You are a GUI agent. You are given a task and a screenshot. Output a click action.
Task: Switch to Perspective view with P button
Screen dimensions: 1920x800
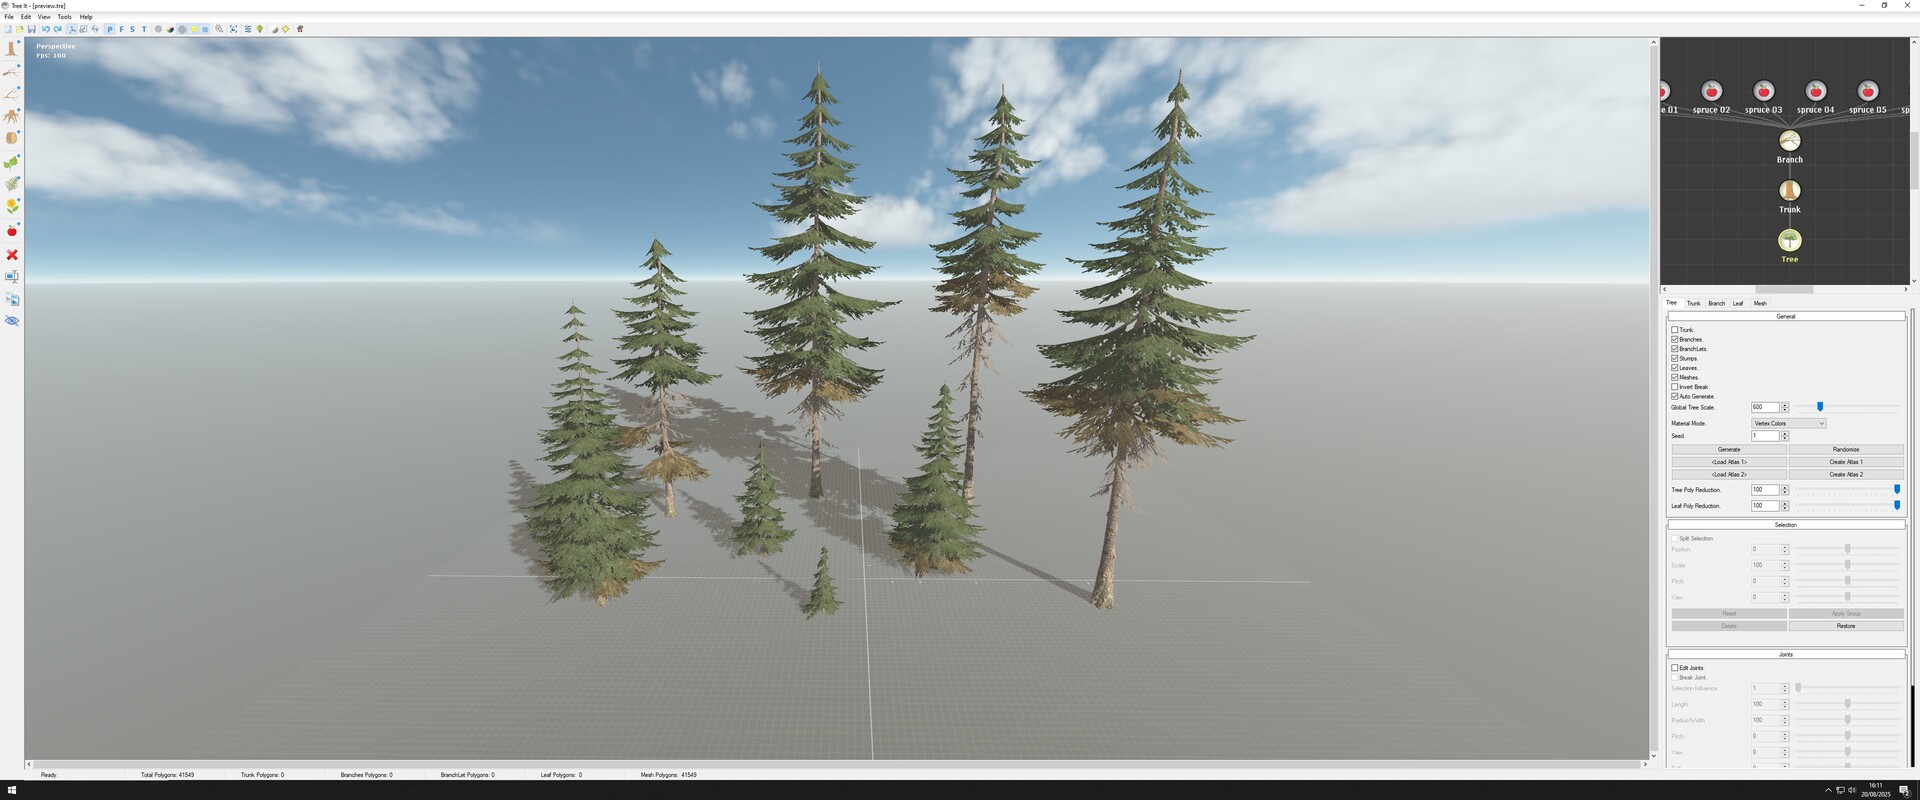coord(110,29)
